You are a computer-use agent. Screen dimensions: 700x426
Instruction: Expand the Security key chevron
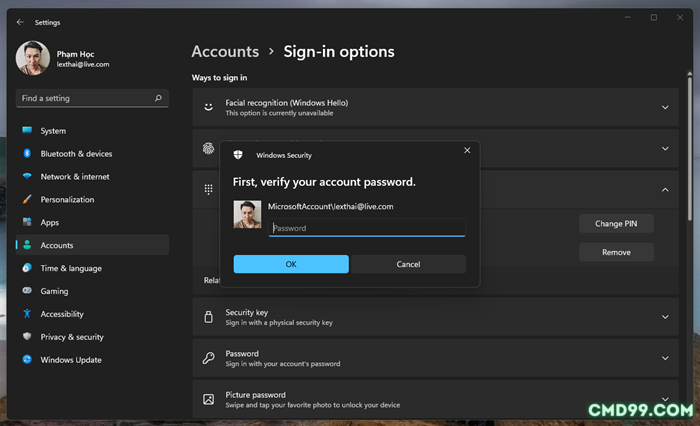(665, 317)
